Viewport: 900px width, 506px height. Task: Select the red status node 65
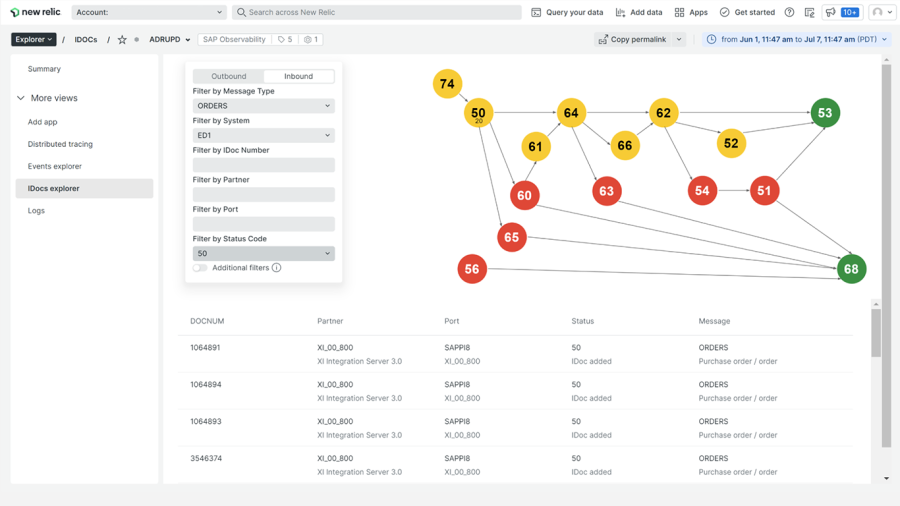[x=512, y=237]
